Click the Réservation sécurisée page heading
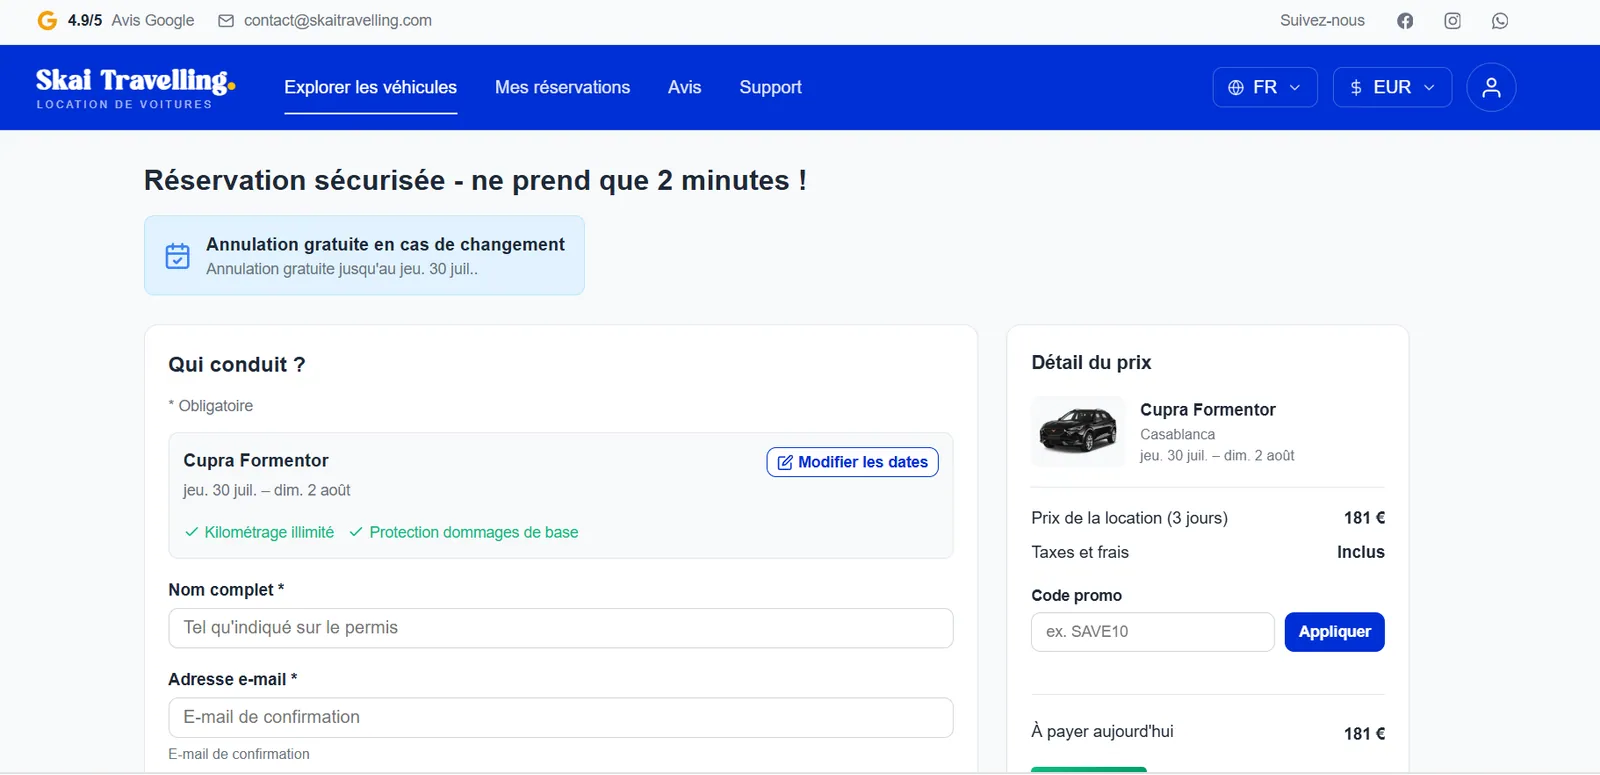Viewport: 1600px width, 775px height. pyautogui.click(x=475, y=180)
